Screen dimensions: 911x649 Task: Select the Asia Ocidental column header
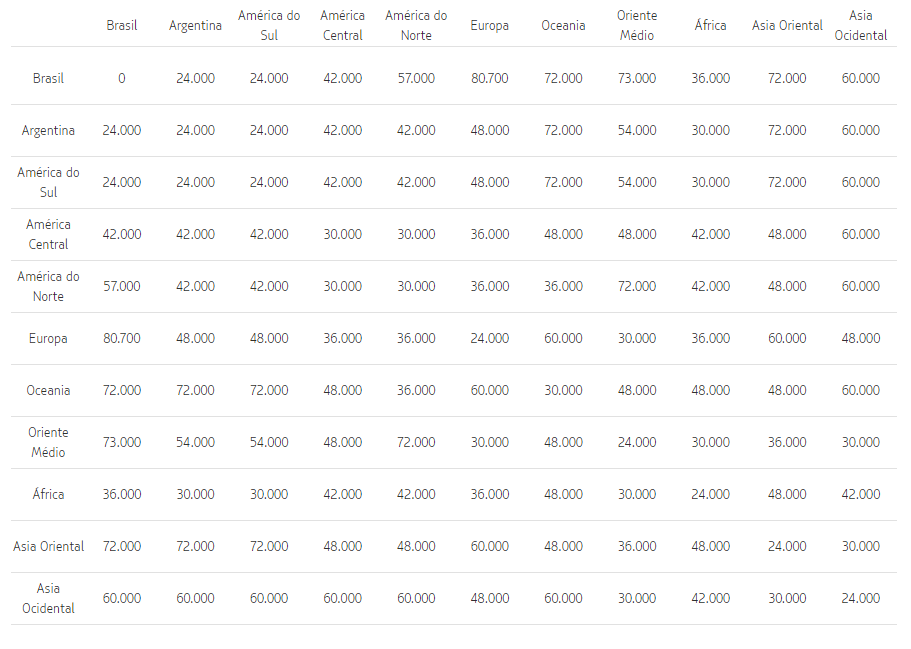tap(860, 26)
